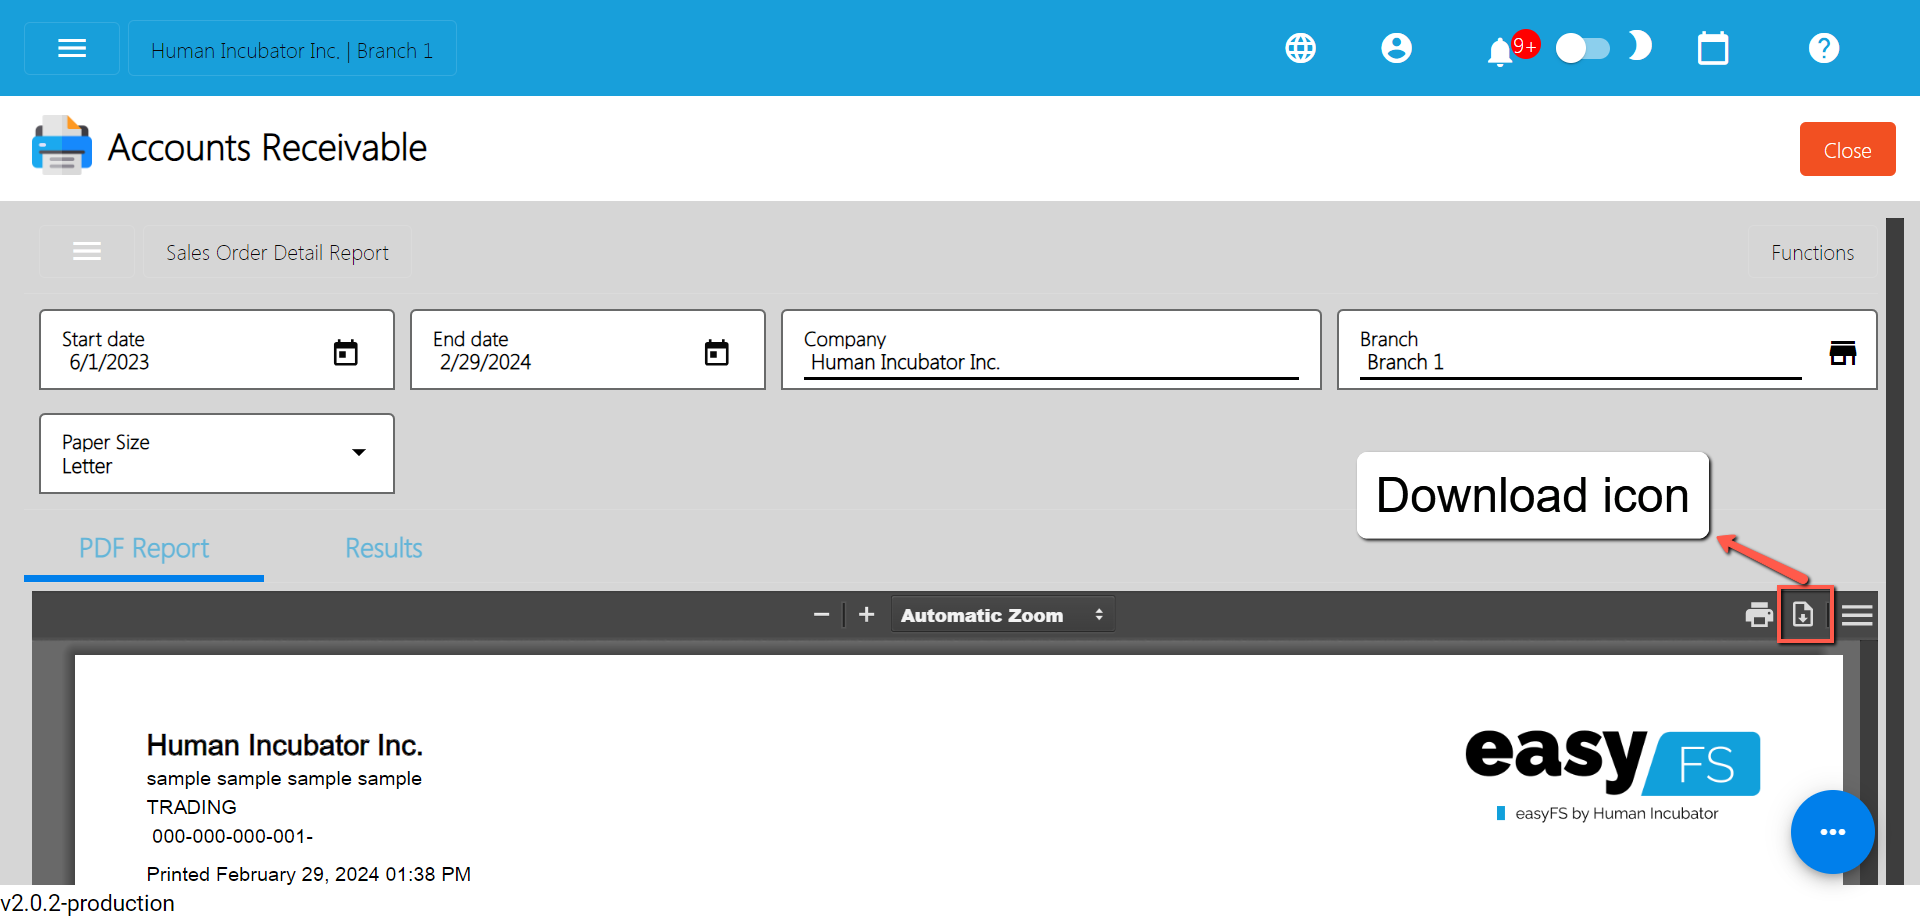The width and height of the screenshot is (1920, 919).
Task: Close the Accounts Receivable page
Action: pos(1847,149)
